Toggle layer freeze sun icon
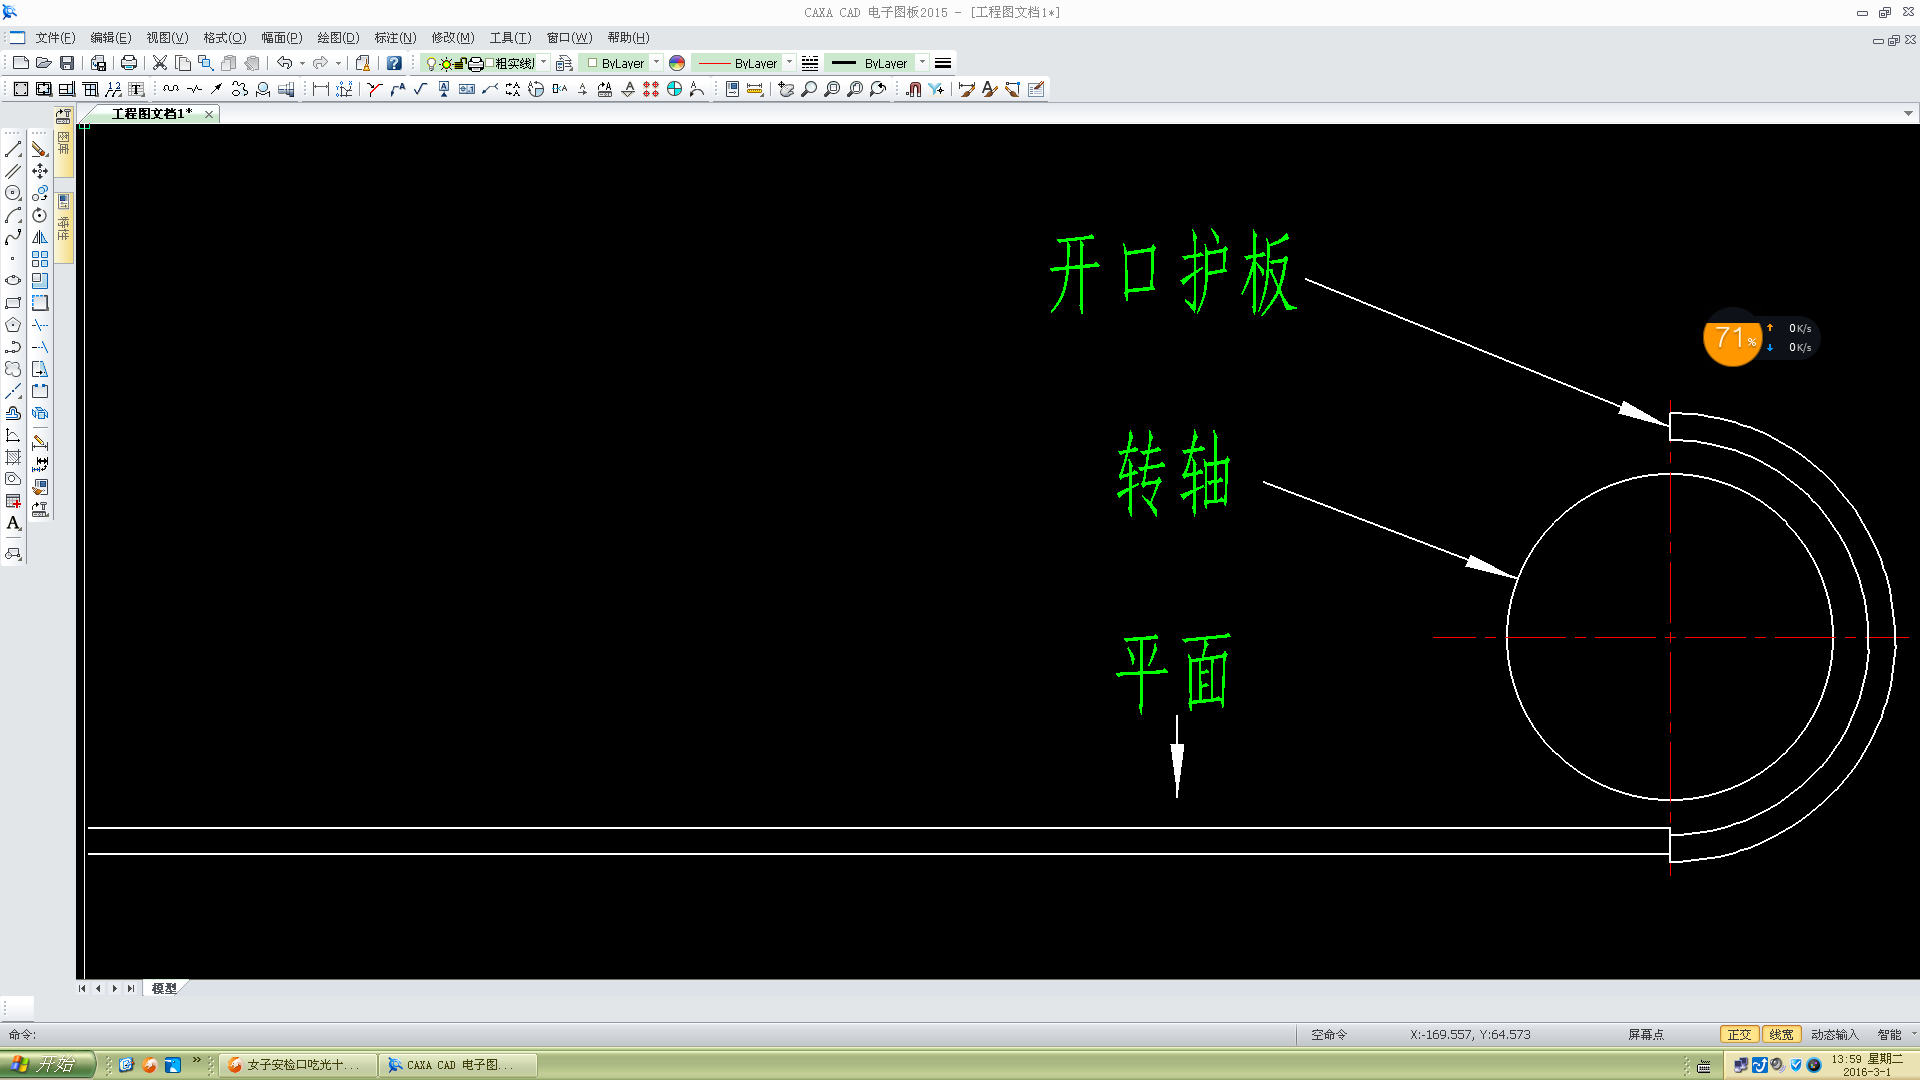The image size is (1920, 1080). [x=446, y=63]
